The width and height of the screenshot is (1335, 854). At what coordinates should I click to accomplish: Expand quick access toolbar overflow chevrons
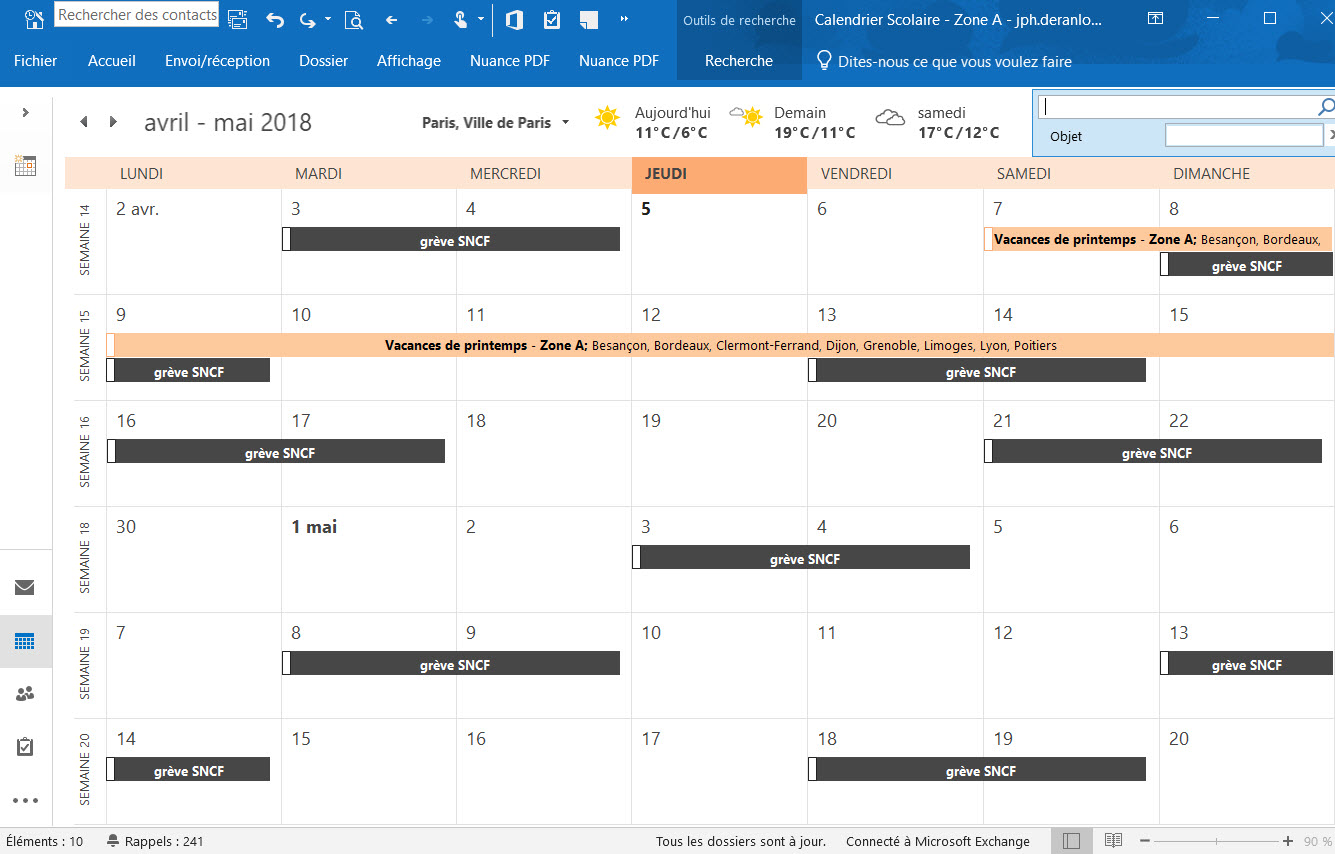[625, 19]
